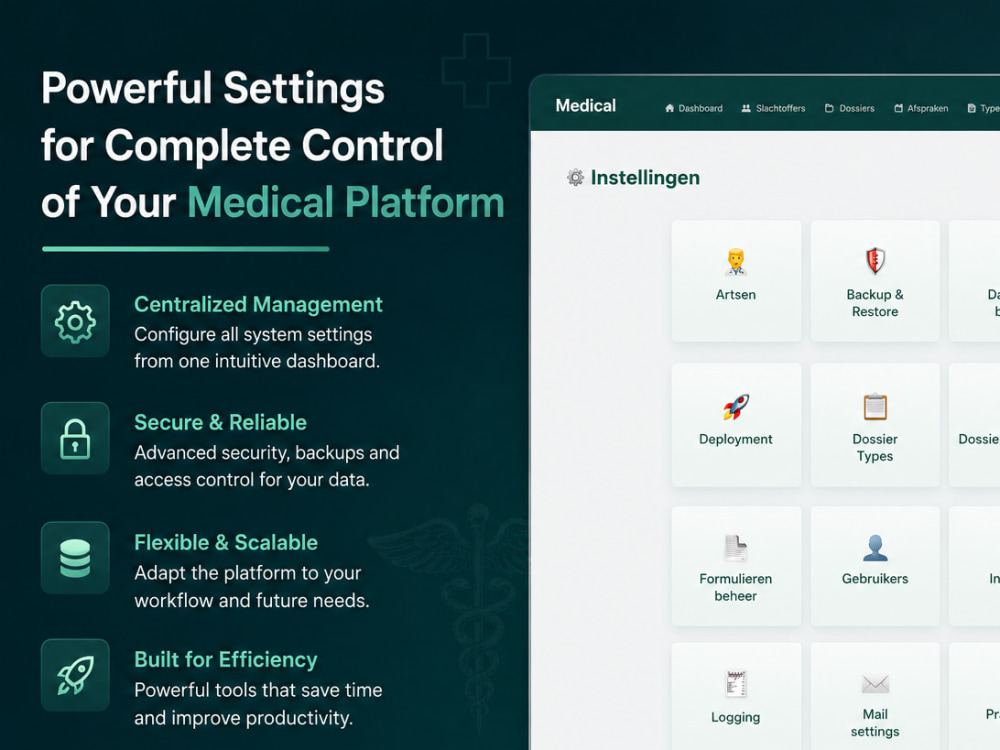
Task: Open the Gebruikers user icon
Action: click(875, 548)
